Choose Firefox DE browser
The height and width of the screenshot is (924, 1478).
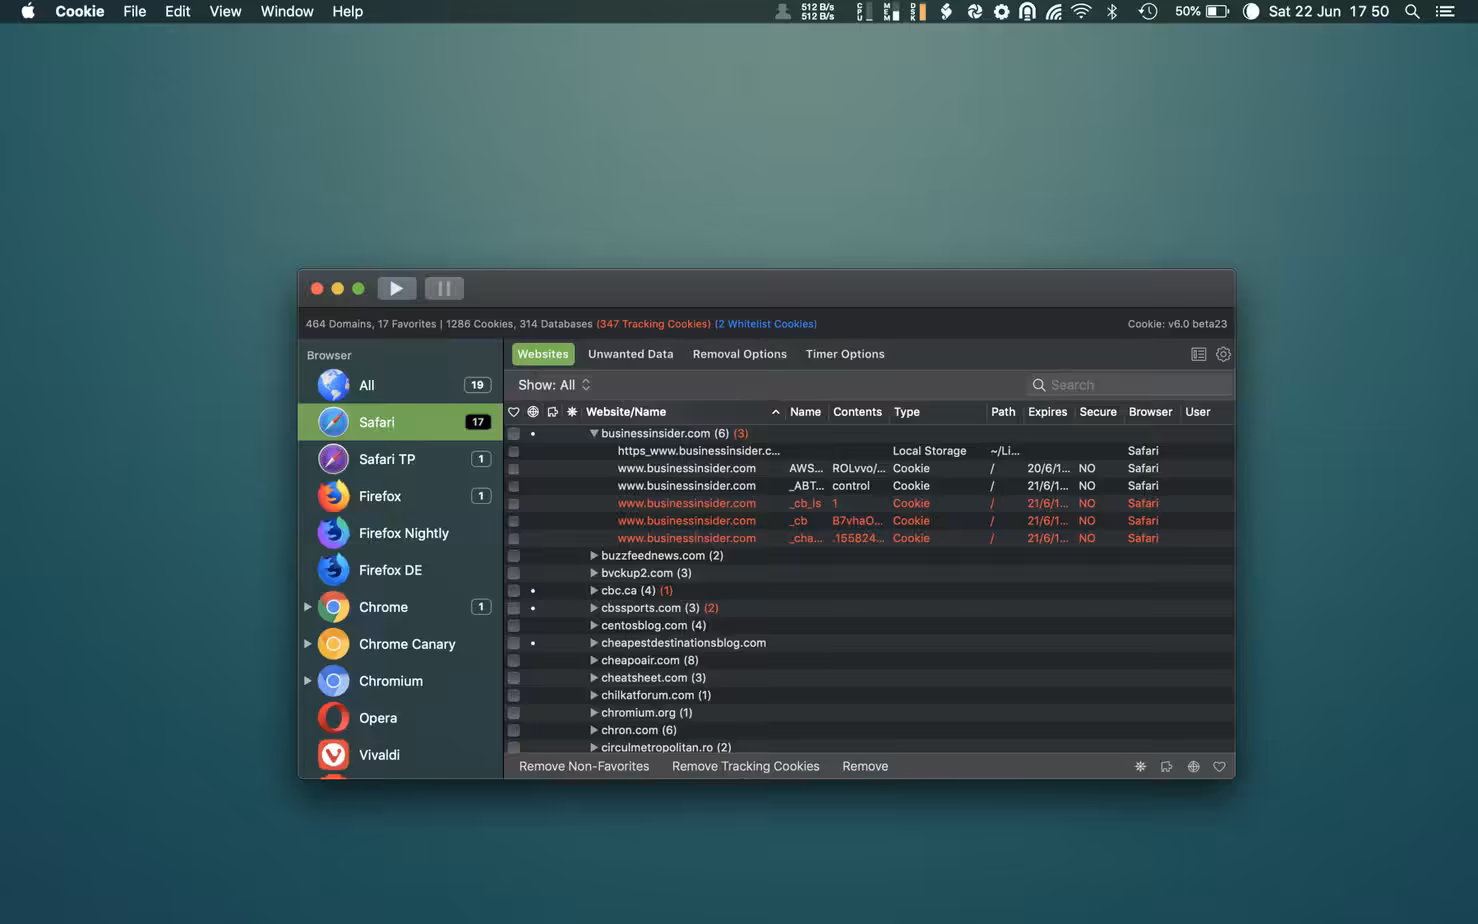tap(400, 570)
